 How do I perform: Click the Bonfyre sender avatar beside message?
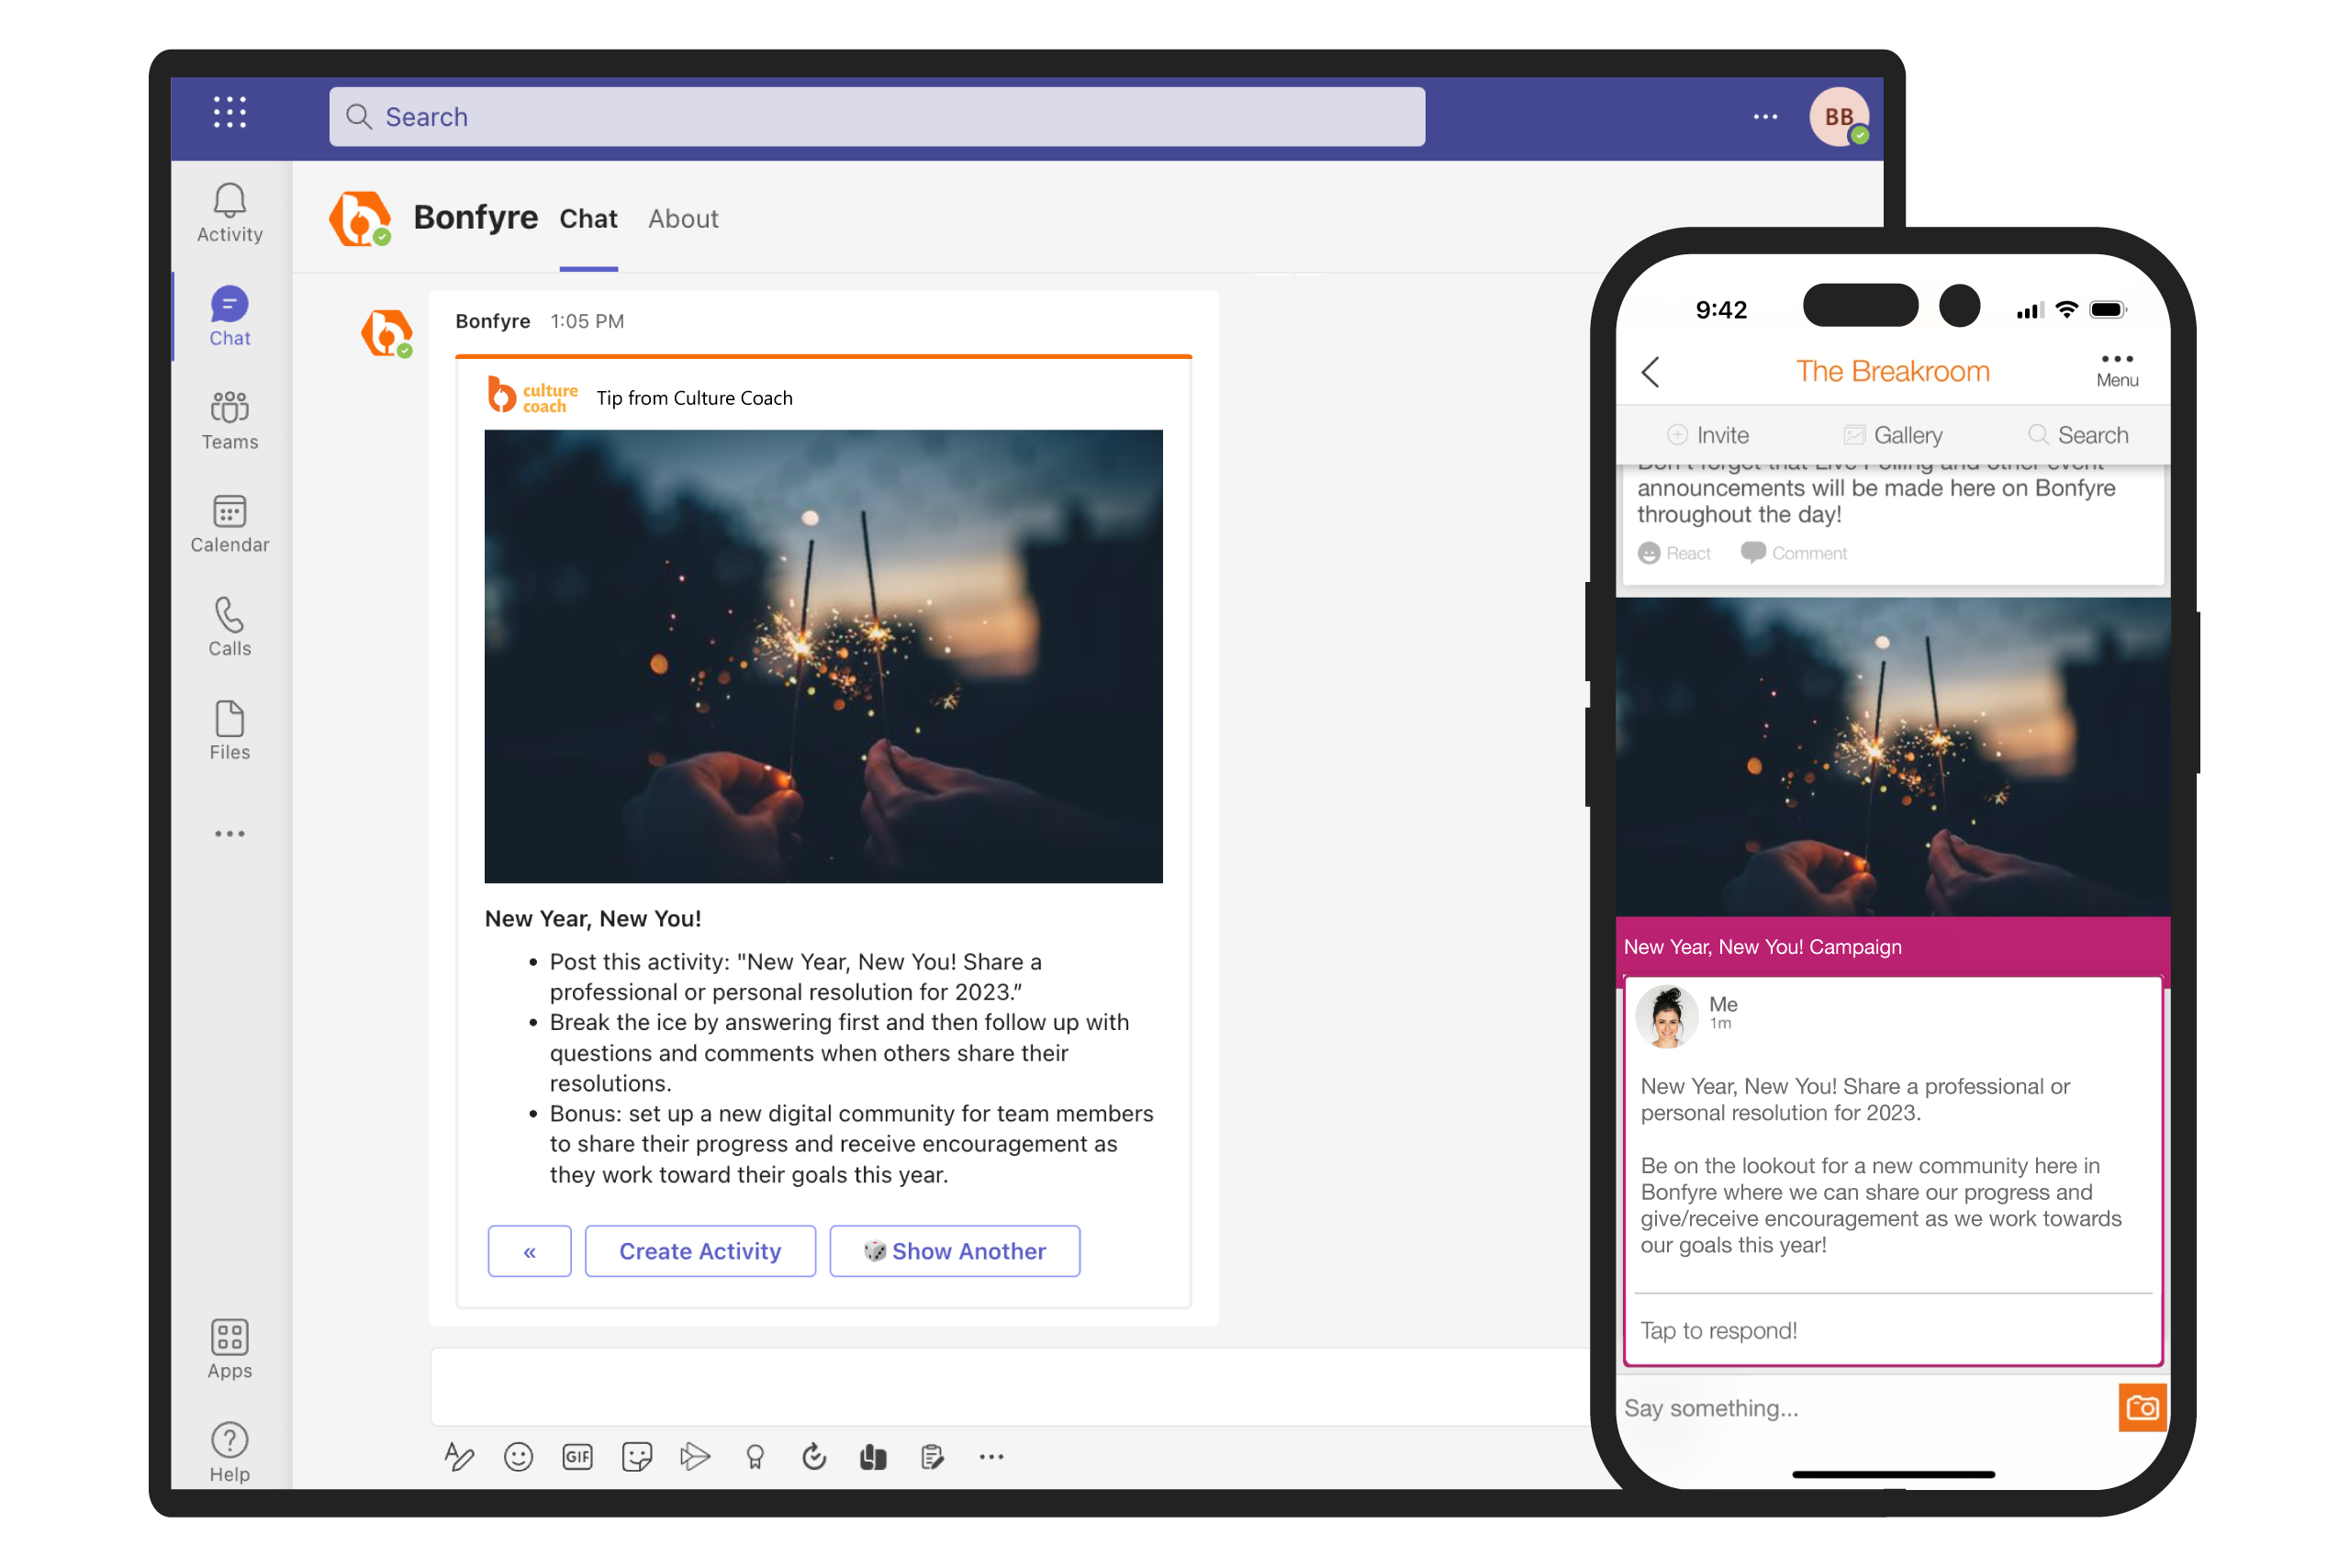tap(386, 334)
